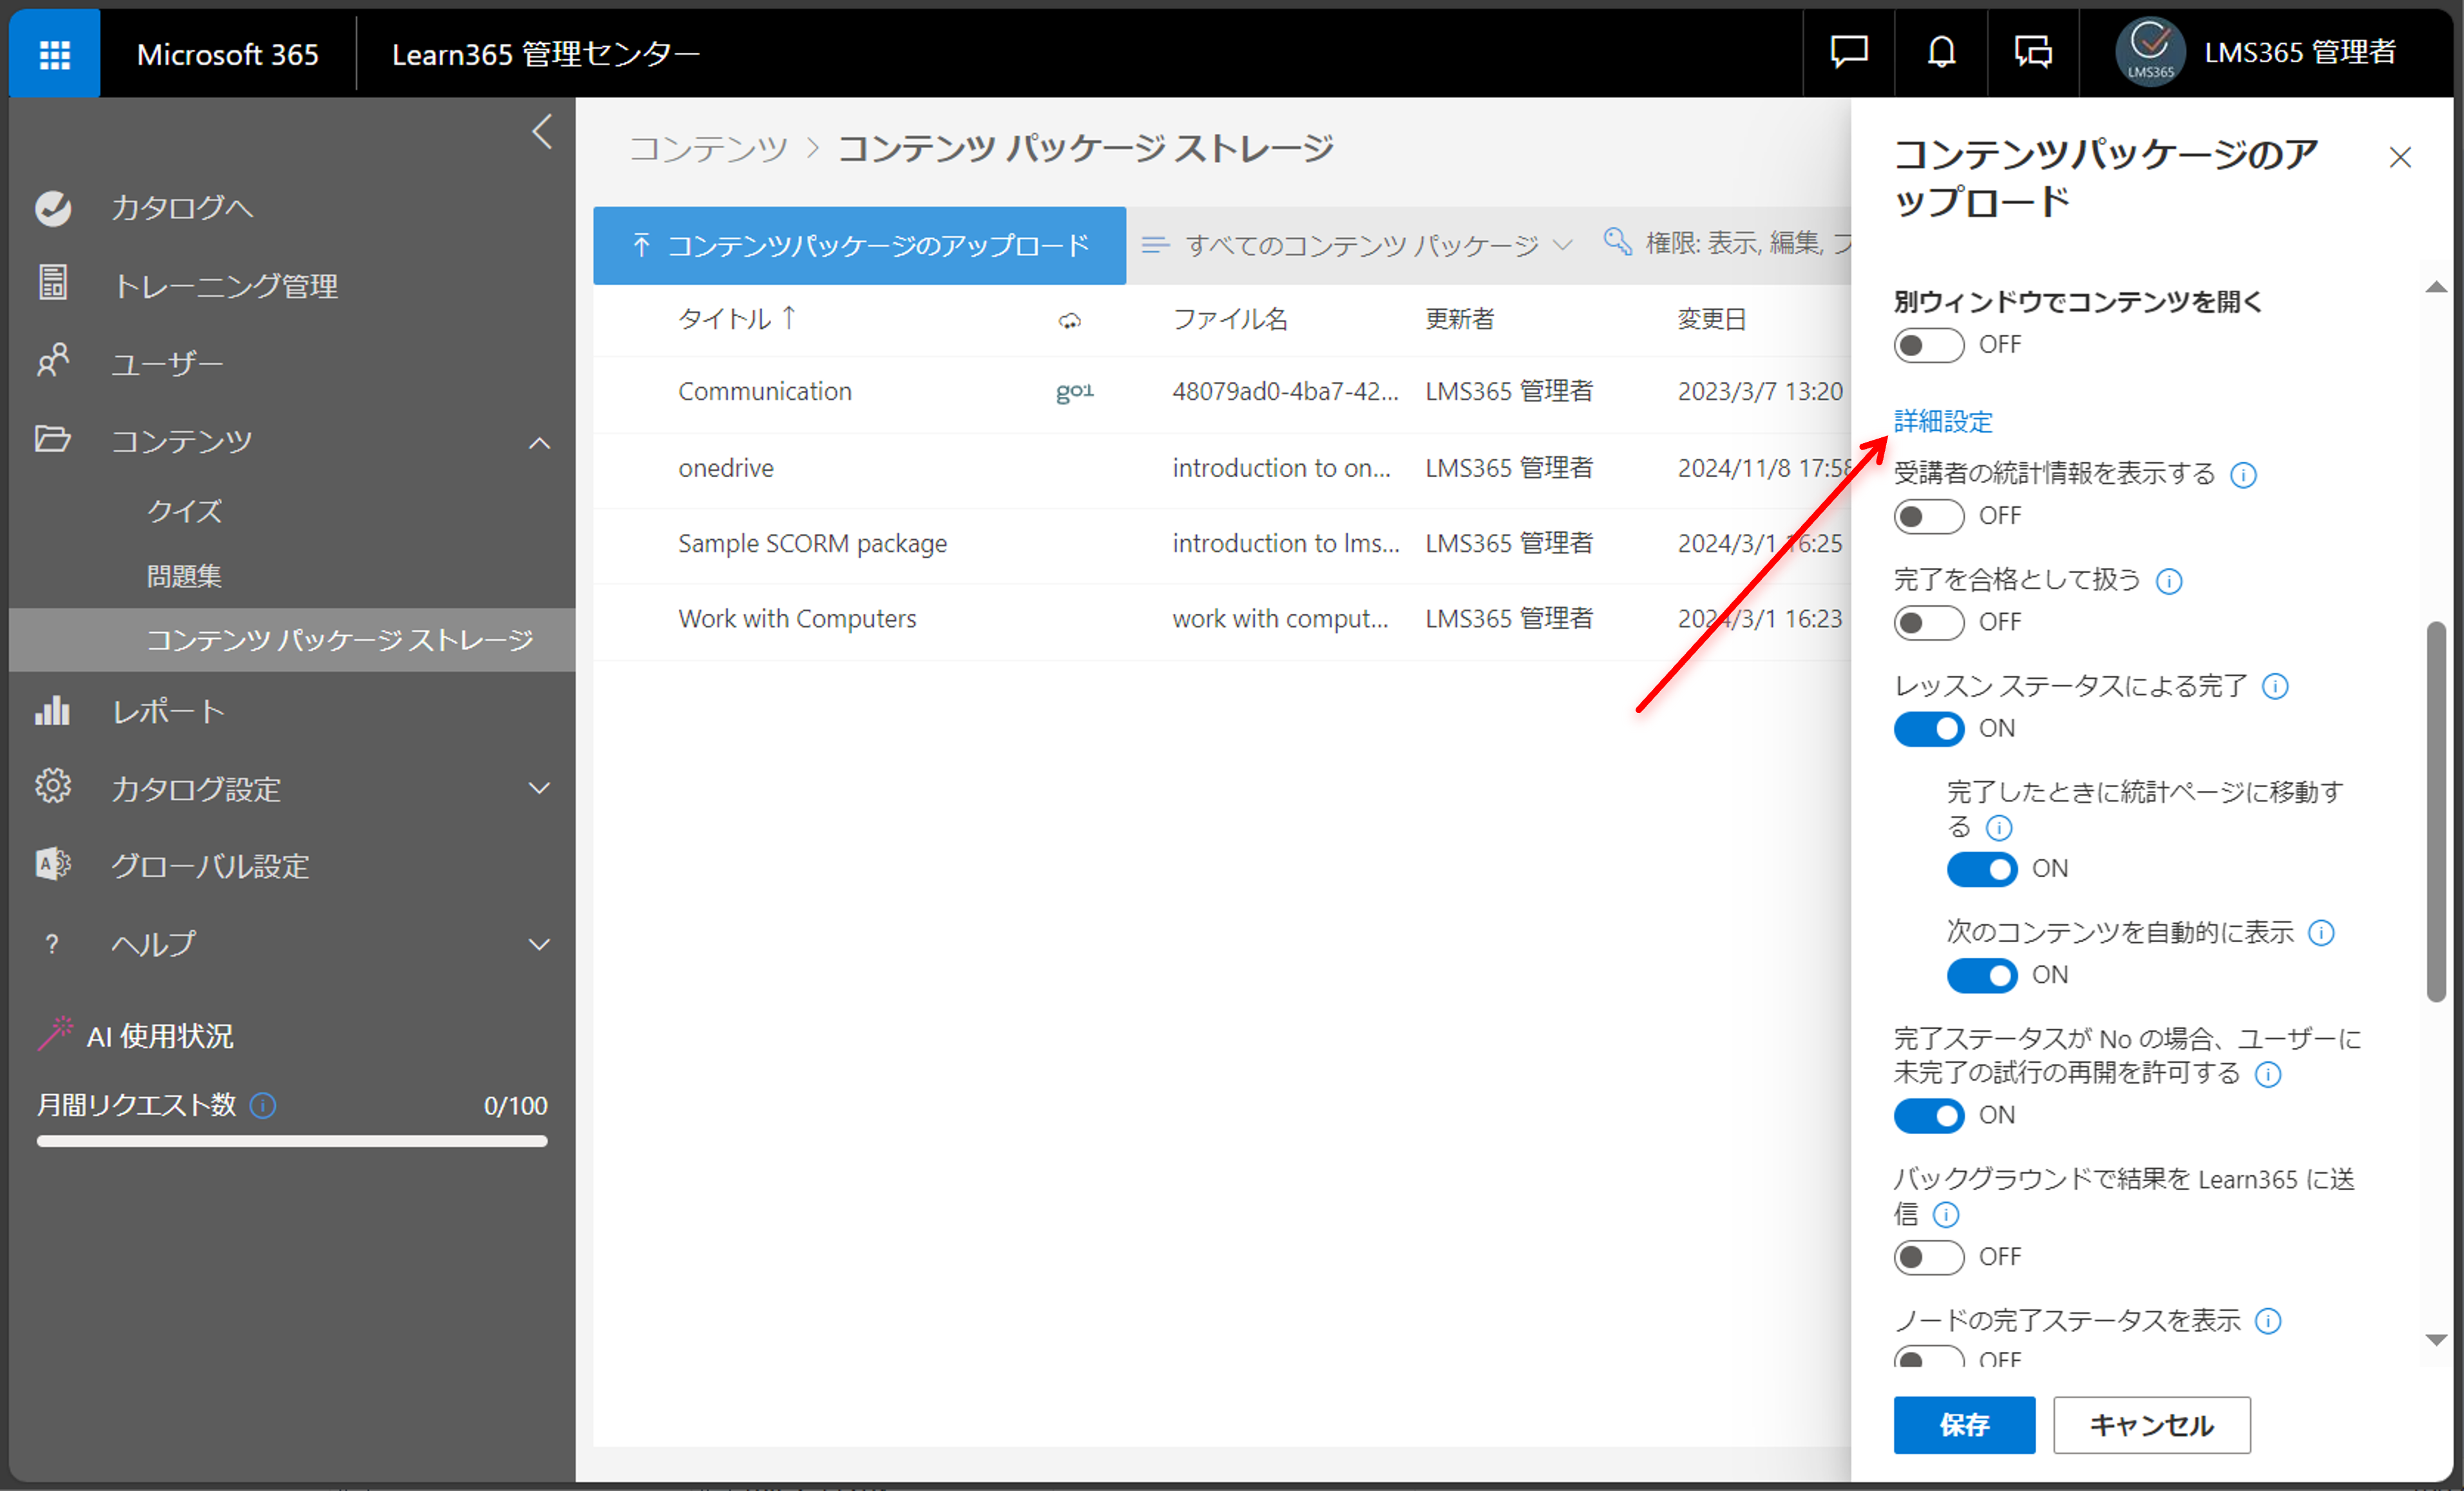Click info icon beside 受講者の統計情報を表示する
Screen dimensions: 2464x1491
(x=2243, y=475)
